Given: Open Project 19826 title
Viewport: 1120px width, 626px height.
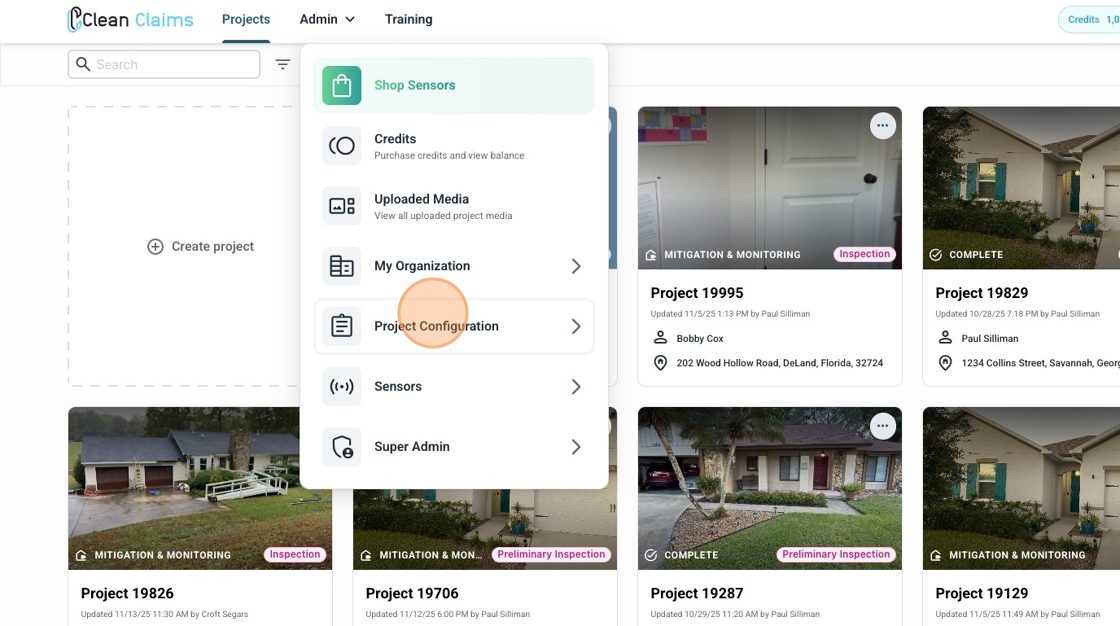Looking at the screenshot, I should (127, 593).
